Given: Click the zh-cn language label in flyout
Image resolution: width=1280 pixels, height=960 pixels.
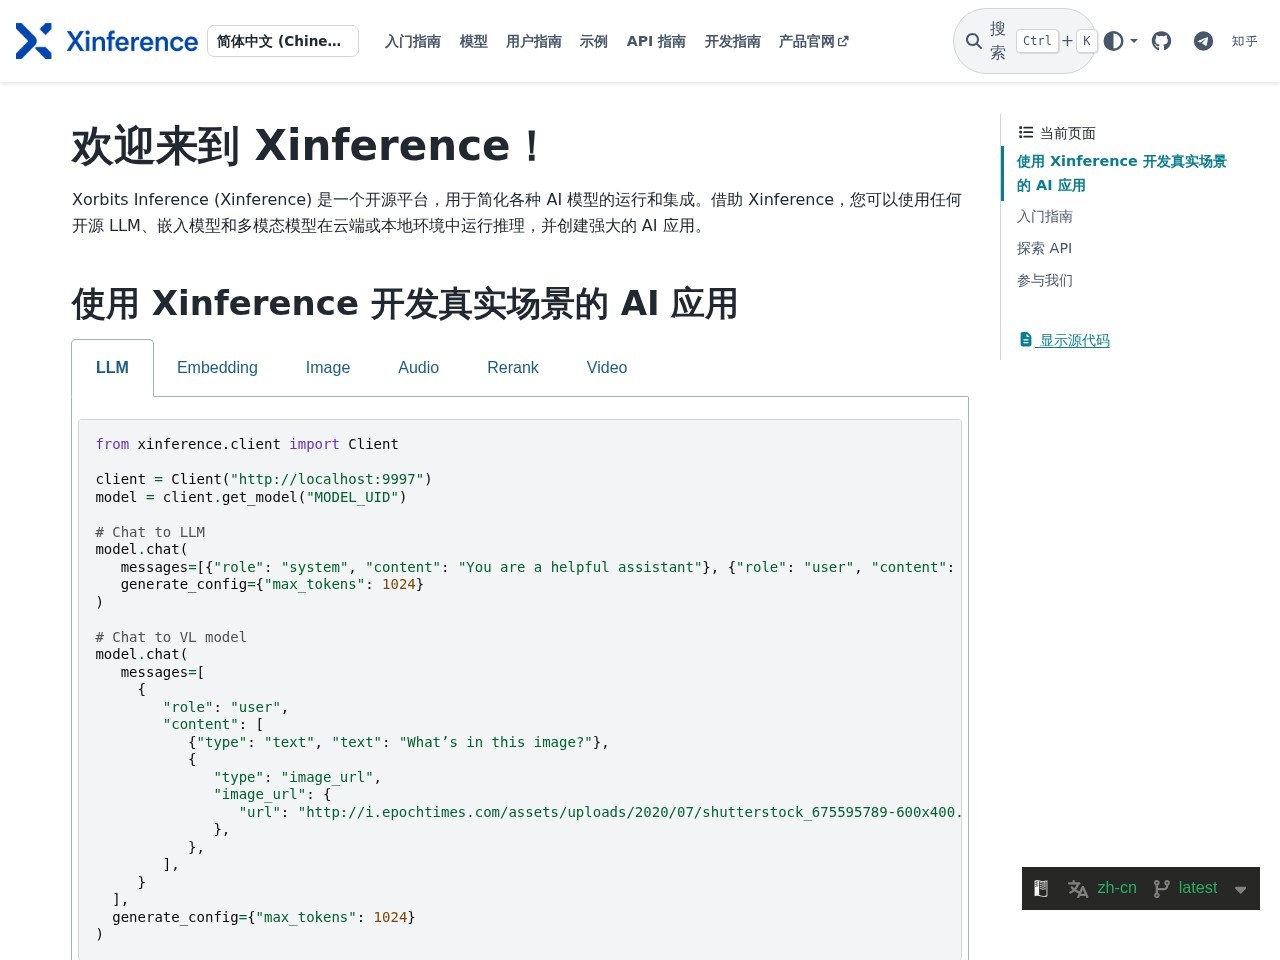Looking at the screenshot, I should [x=1117, y=888].
